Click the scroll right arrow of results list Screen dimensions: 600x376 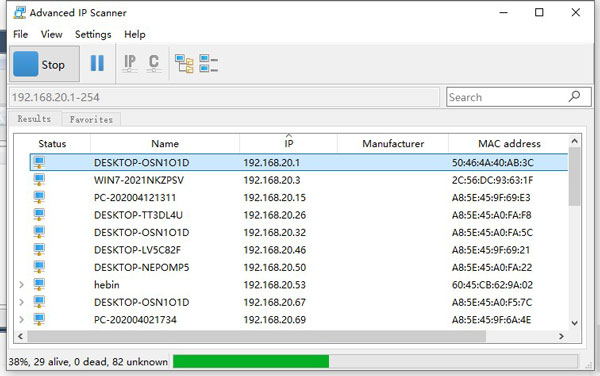(561, 336)
